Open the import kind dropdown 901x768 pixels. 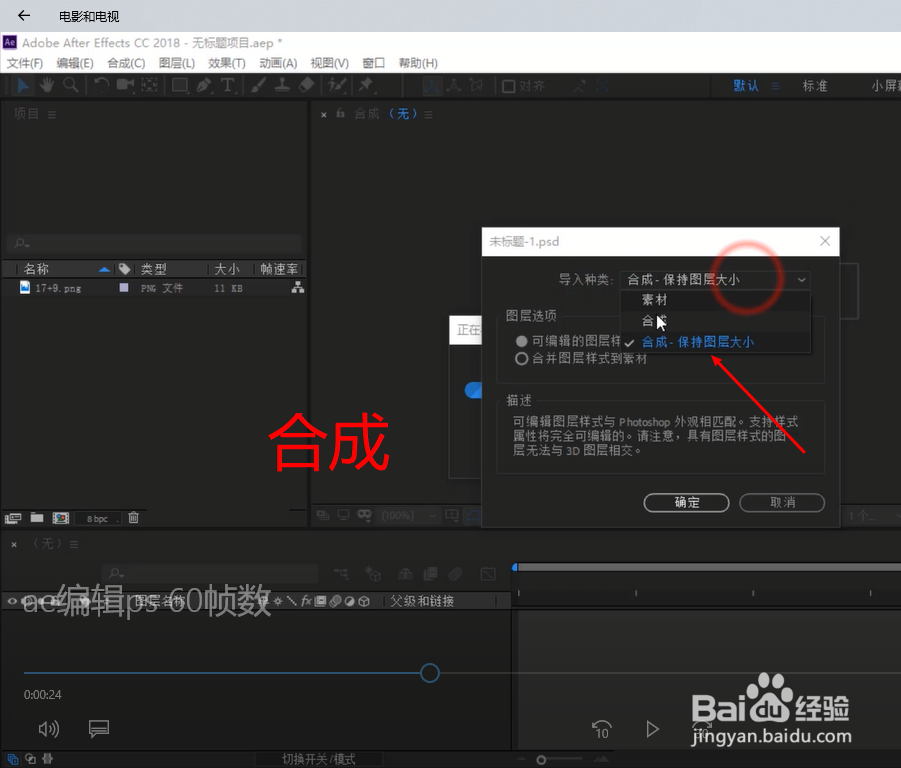[715, 280]
